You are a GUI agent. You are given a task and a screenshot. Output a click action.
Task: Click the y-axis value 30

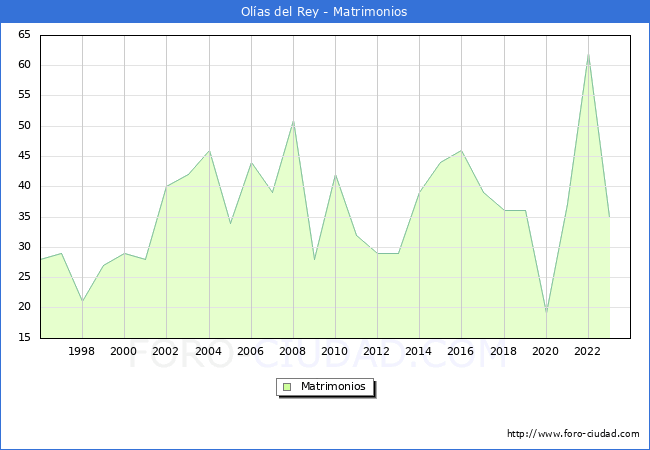point(24,247)
